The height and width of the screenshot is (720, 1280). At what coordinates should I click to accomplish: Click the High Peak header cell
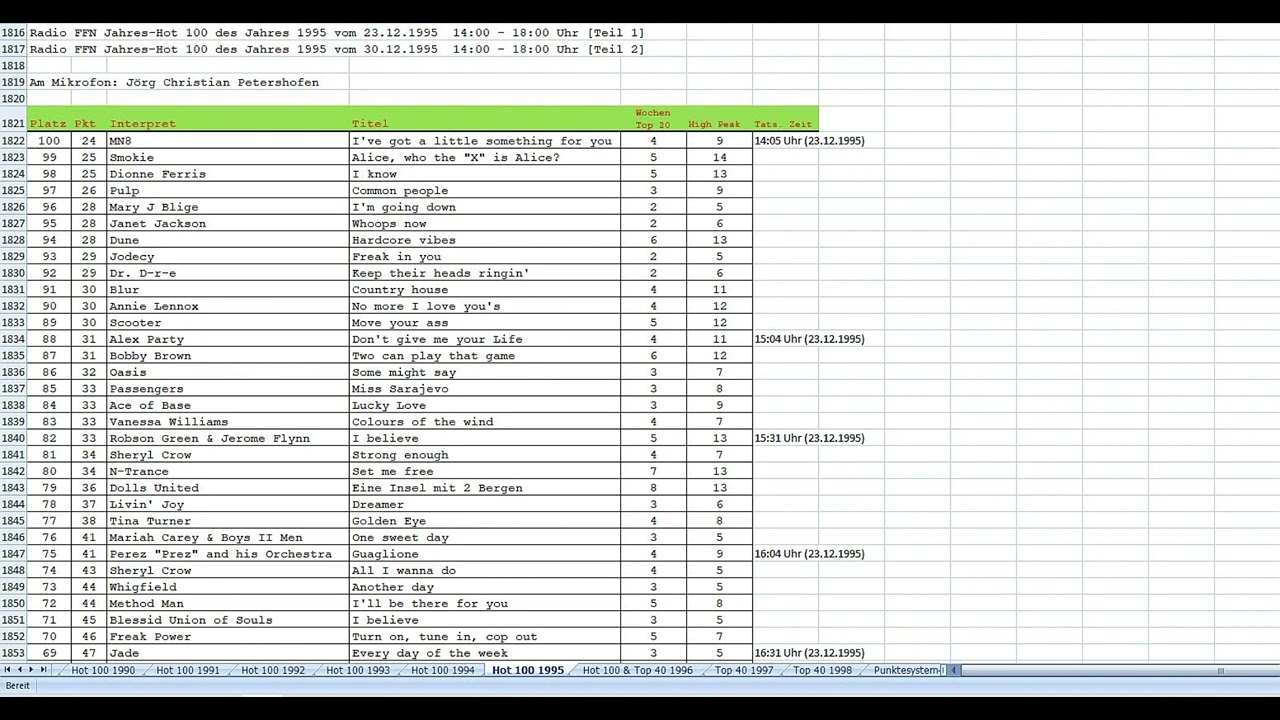coord(719,119)
